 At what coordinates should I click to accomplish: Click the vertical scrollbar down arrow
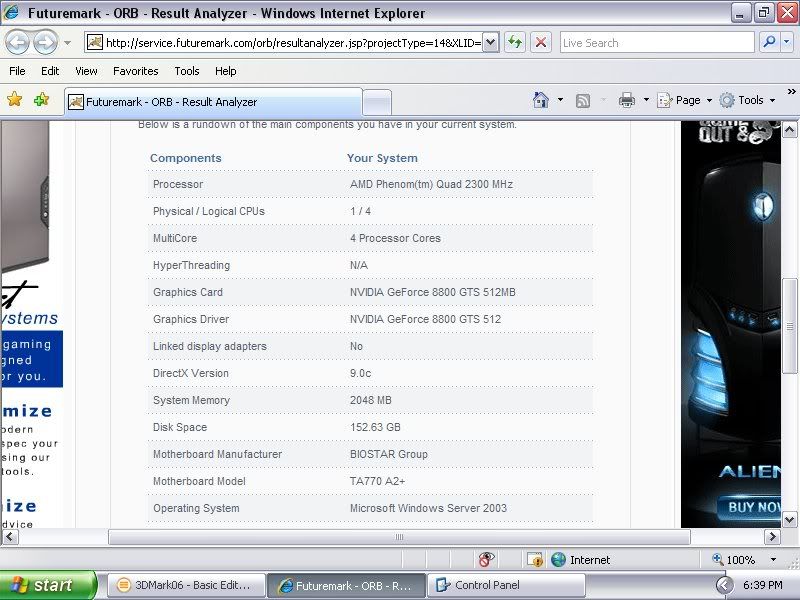(x=789, y=519)
